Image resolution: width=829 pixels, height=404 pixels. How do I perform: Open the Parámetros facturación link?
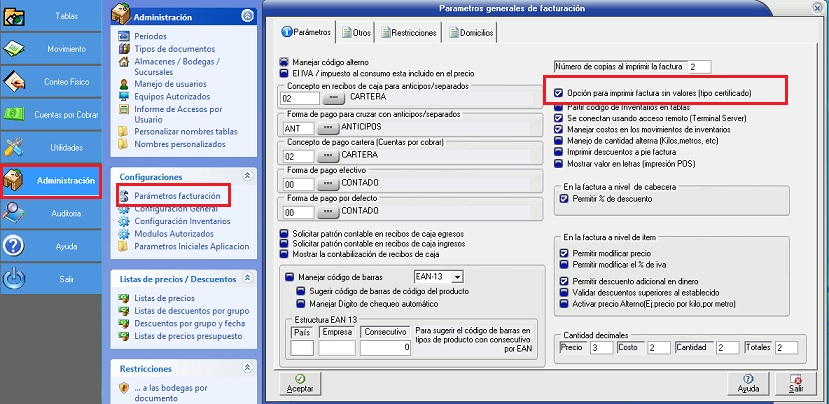175,196
